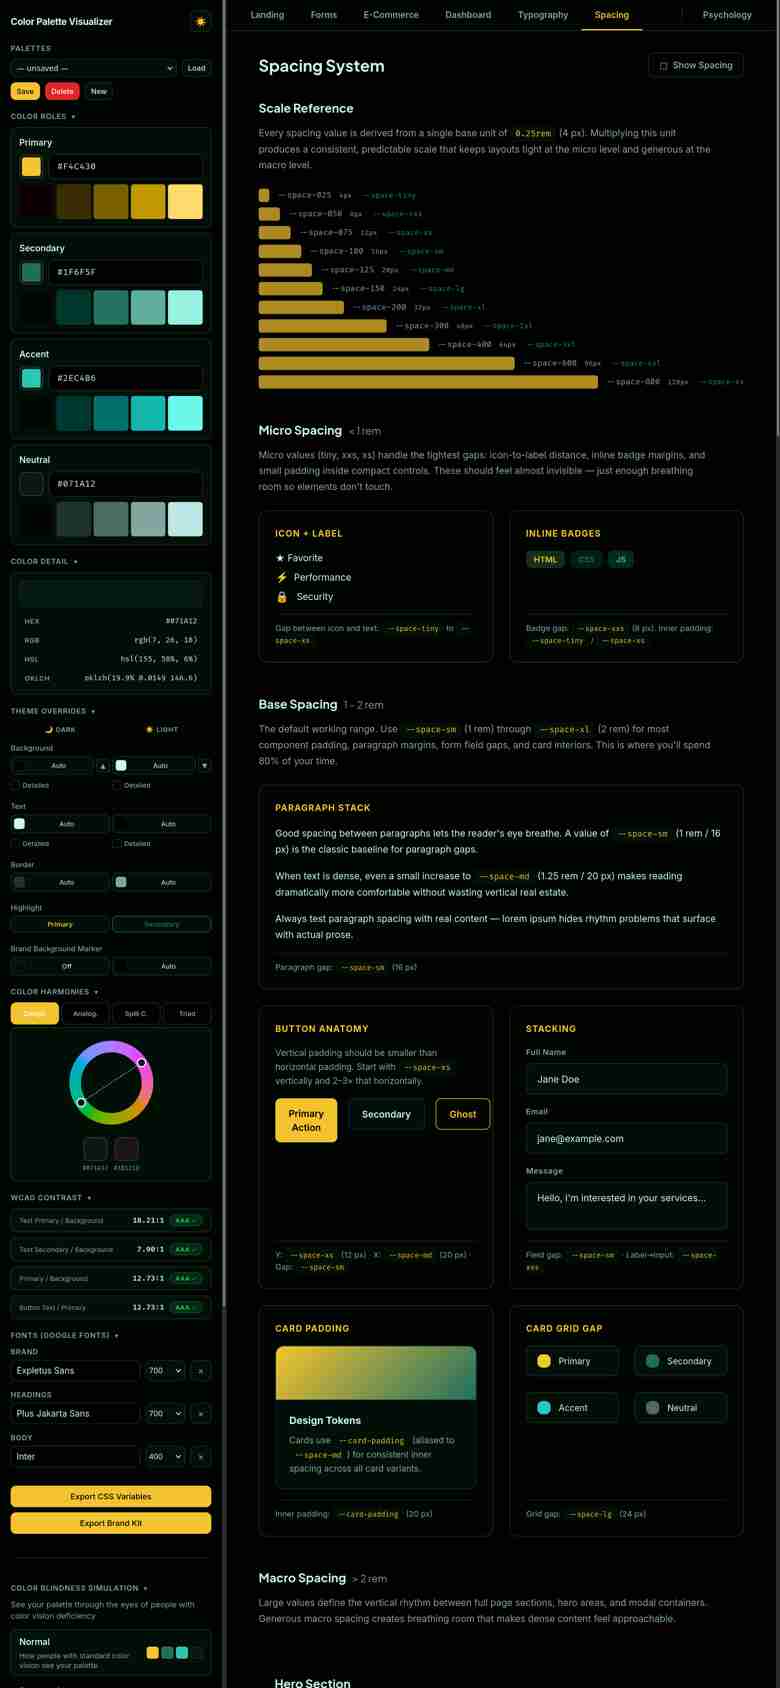Collapse the Theme Overrides section
780x1688 pixels.
pyautogui.click(x=53, y=711)
